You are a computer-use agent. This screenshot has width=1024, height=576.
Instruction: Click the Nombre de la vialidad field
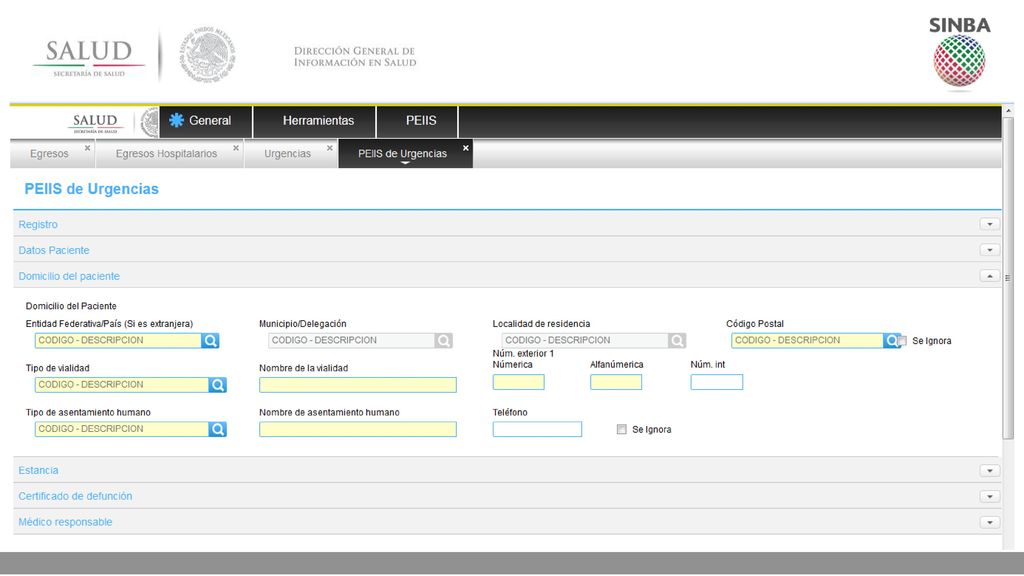[x=358, y=385]
